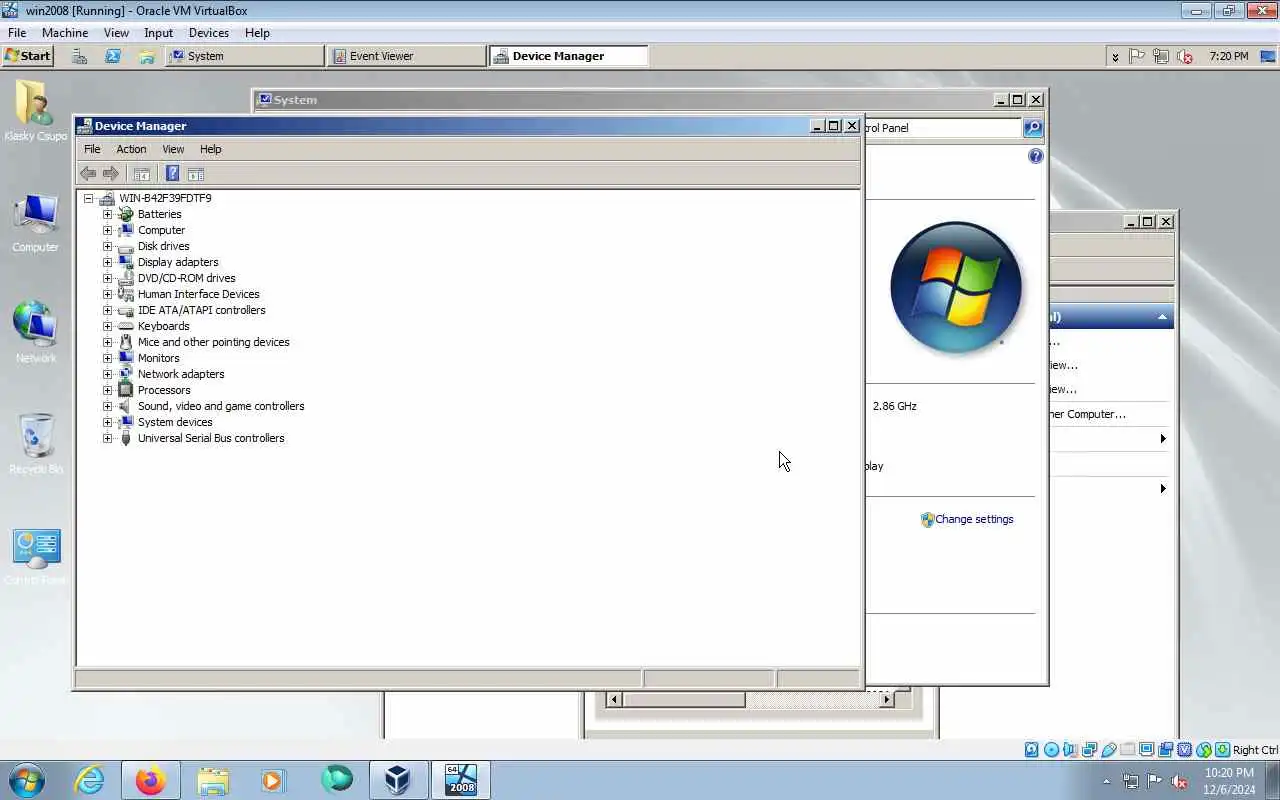Open VirtualBox Machine menu
This screenshot has width=1280, height=800.
click(65, 33)
